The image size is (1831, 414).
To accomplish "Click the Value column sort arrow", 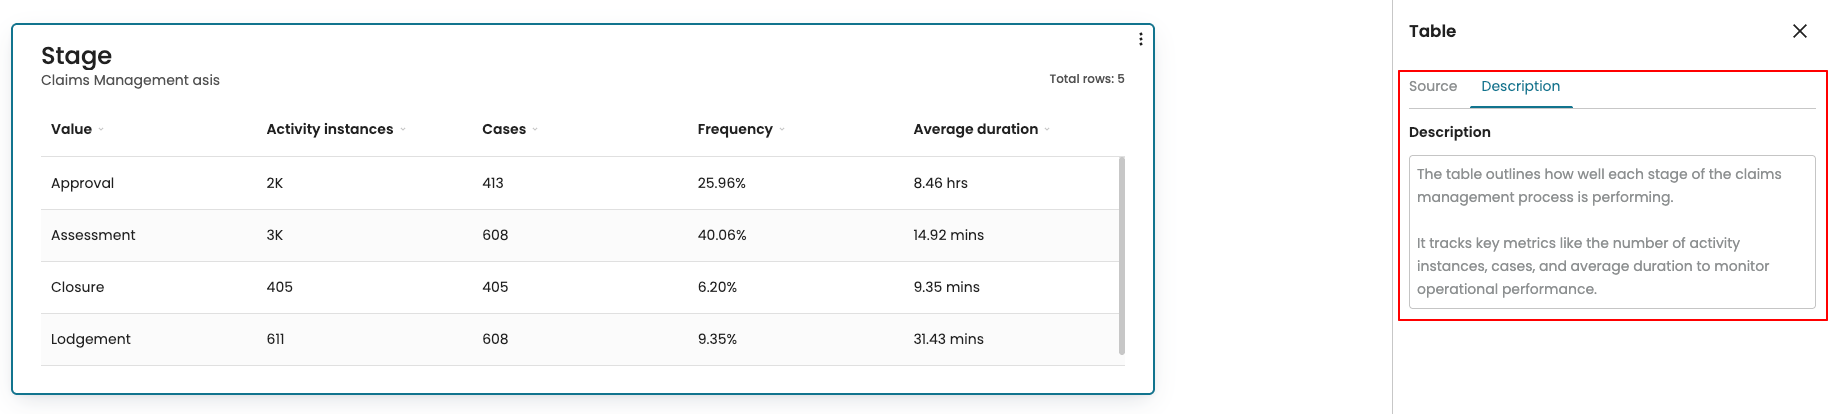I will coord(101,130).
